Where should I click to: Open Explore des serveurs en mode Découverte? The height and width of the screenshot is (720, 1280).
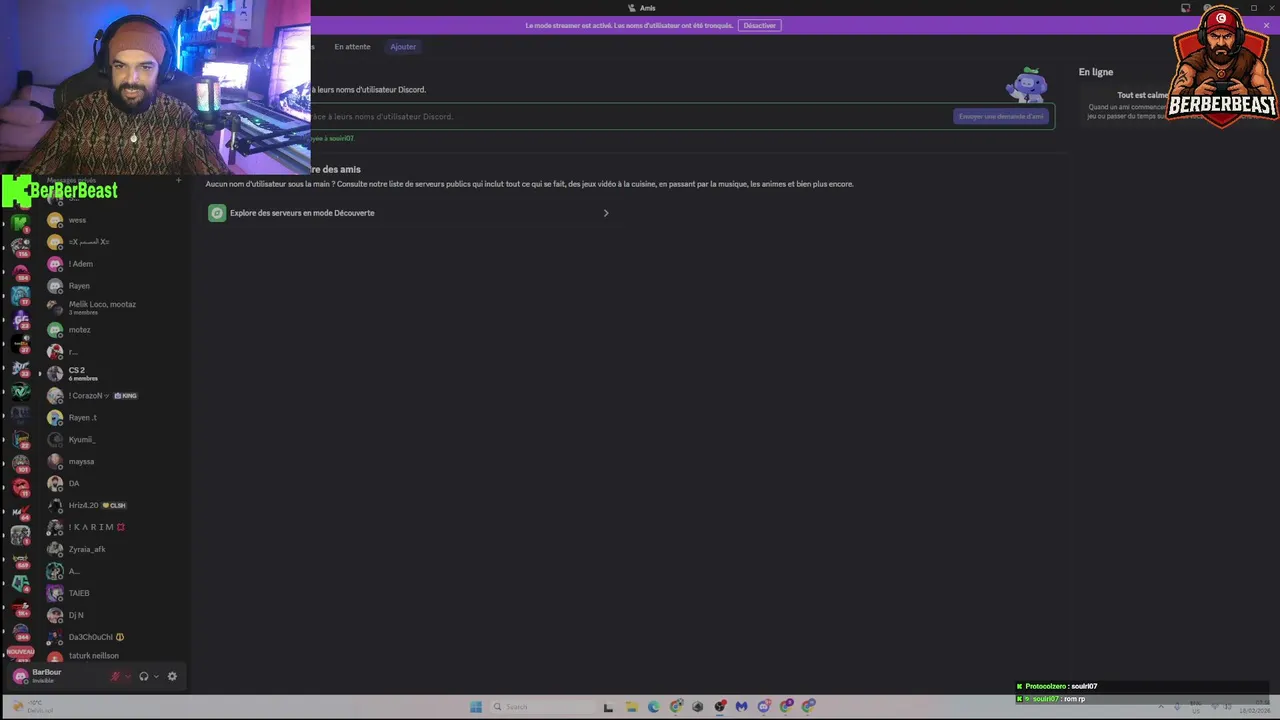[x=409, y=213]
